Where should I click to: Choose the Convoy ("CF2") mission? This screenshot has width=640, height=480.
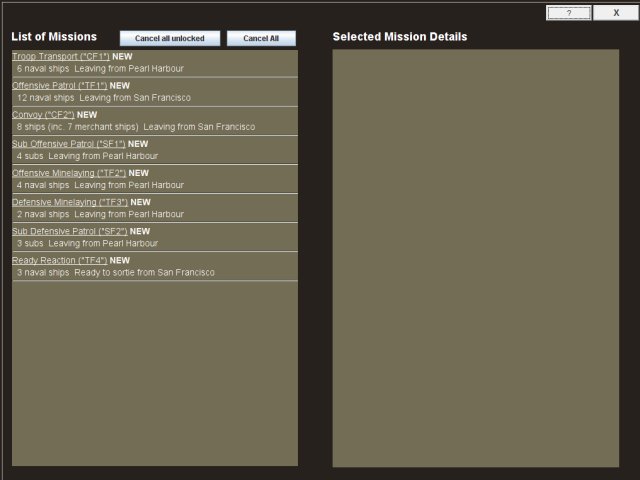[43, 115]
